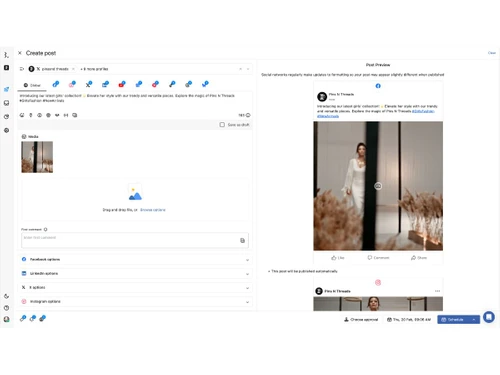Switch to the X network tab
The width and height of the screenshot is (500, 375).
[x=89, y=84]
